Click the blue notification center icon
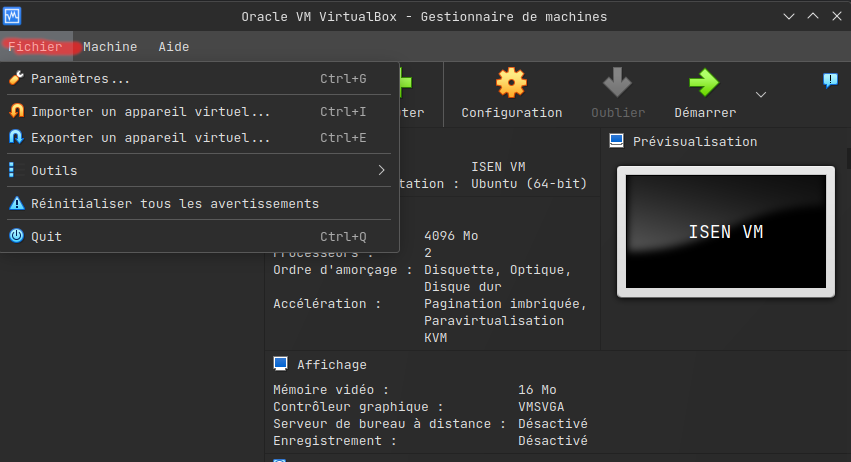 pyautogui.click(x=830, y=81)
